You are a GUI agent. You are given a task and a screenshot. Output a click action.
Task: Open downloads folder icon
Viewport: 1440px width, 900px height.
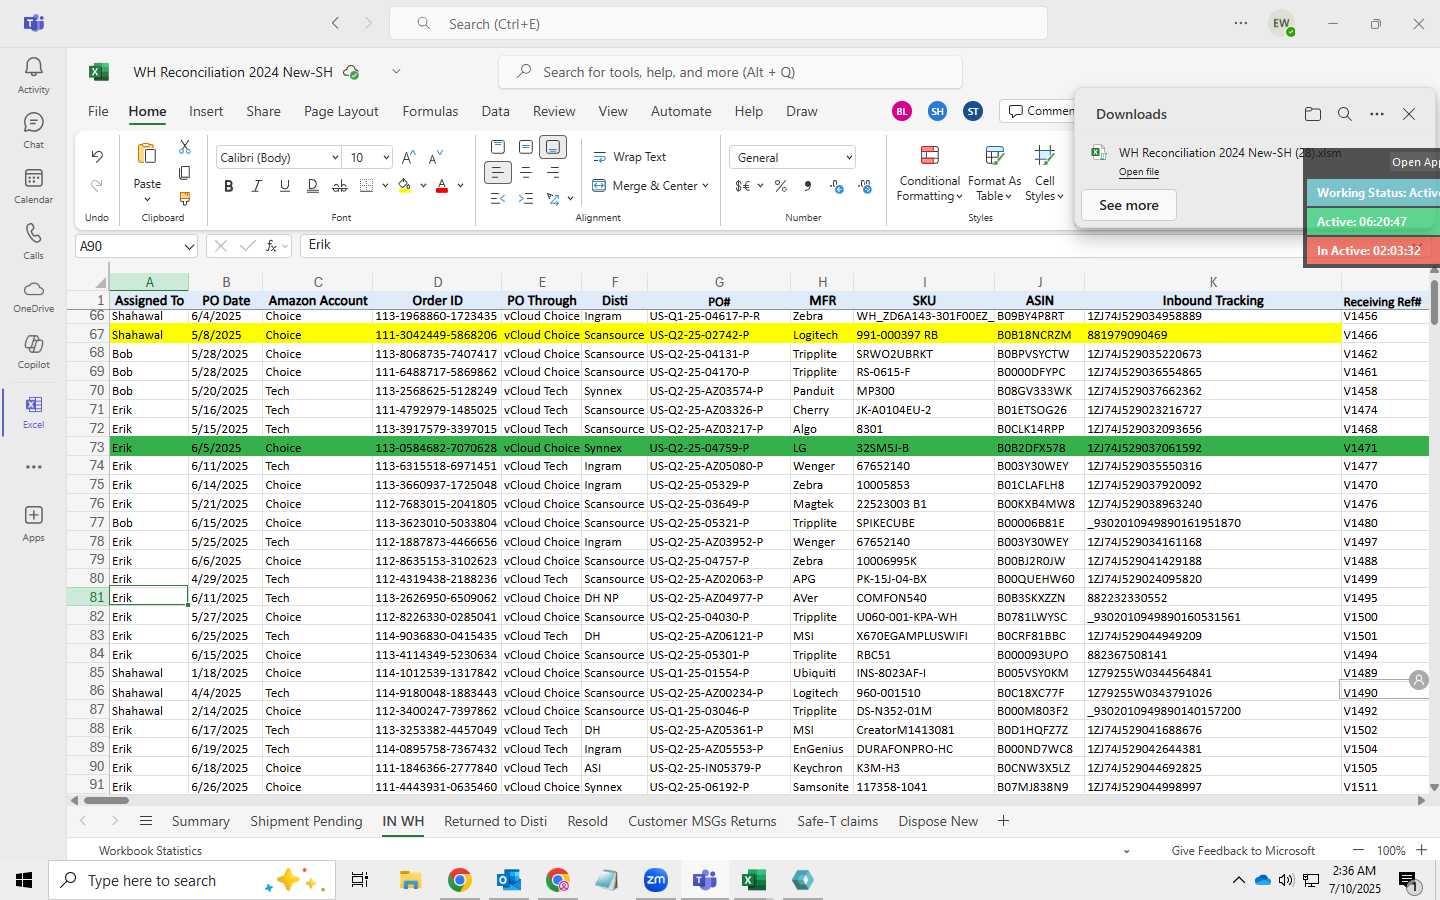pyautogui.click(x=1313, y=114)
